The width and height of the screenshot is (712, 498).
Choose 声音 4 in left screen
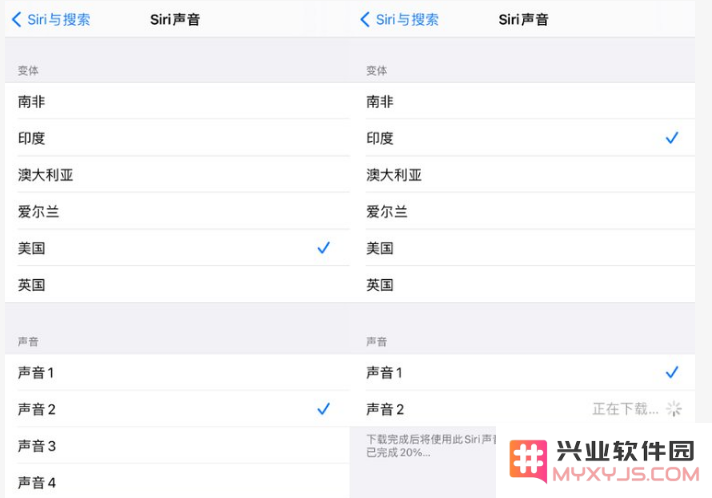[x=177, y=482]
